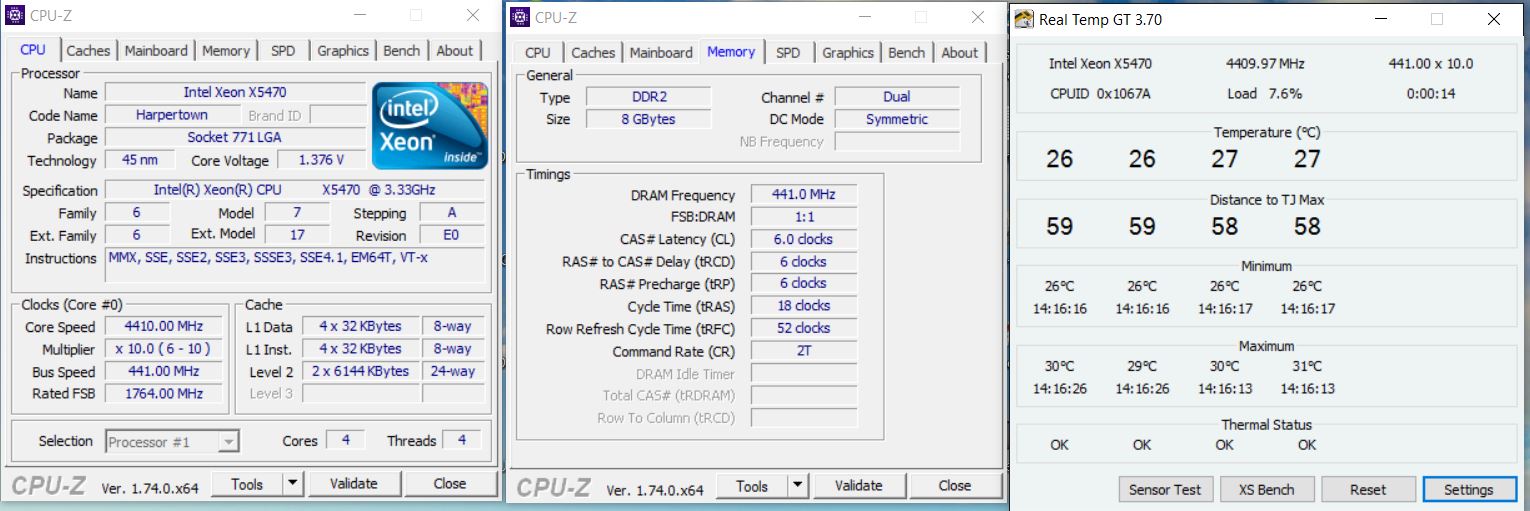This screenshot has height=511, width=1530.
Task: Click the FSB:DRAM value 1:1
Action: 804,216
